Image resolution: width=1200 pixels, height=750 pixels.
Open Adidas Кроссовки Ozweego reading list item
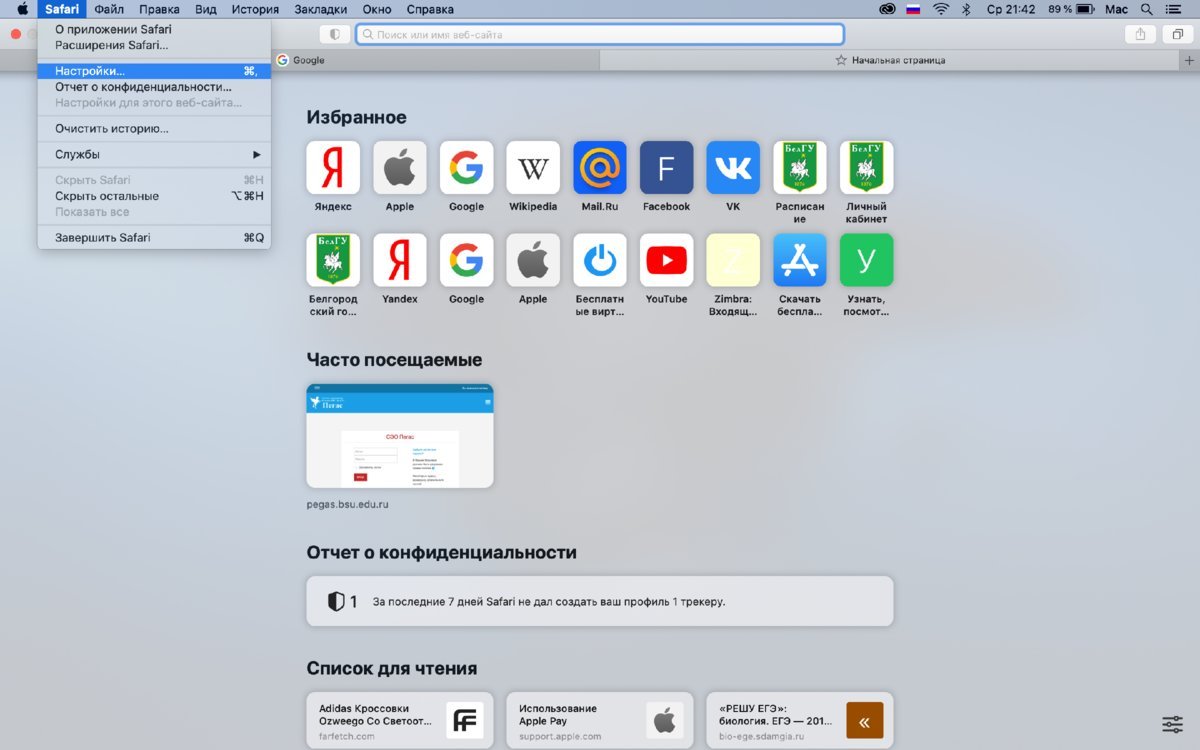pyautogui.click(x=400, y=720)
